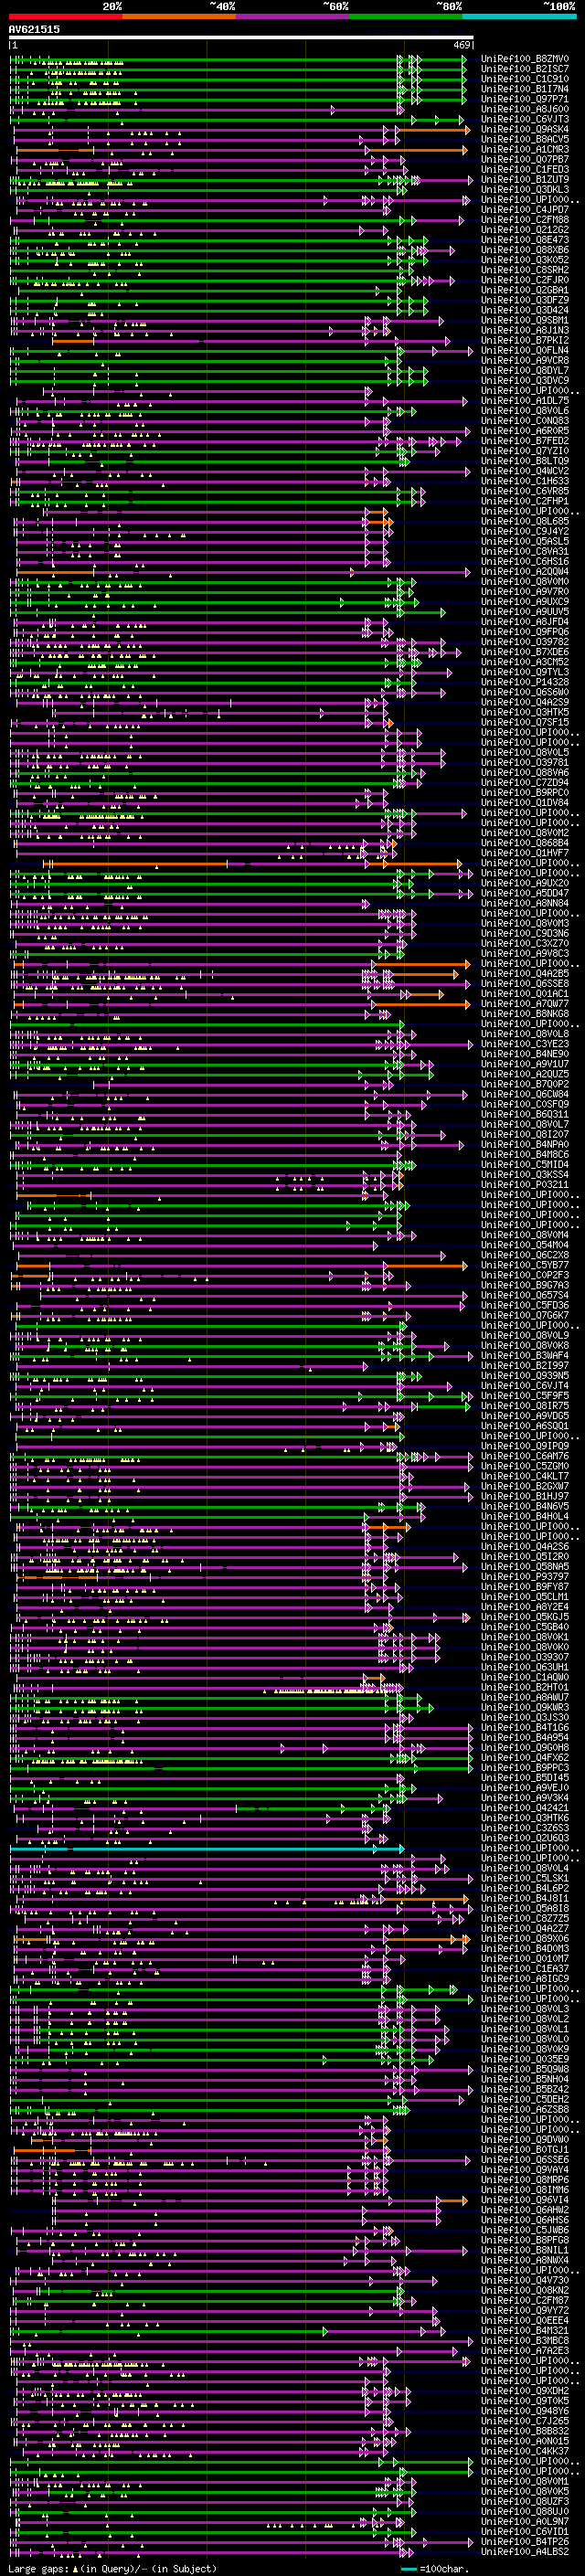Open the UniRef100_C6VJT3 entry

524,119
